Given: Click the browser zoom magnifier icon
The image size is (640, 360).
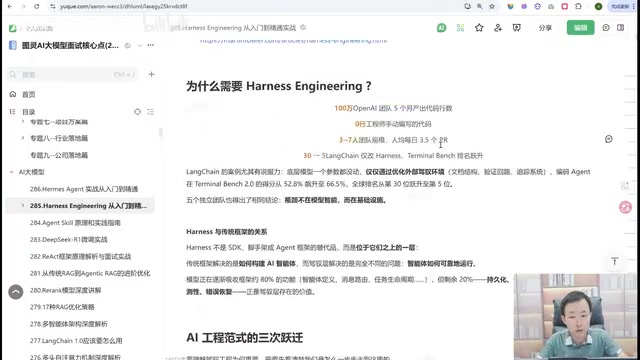Looking at the screenshot, I should tap(480, 7).
